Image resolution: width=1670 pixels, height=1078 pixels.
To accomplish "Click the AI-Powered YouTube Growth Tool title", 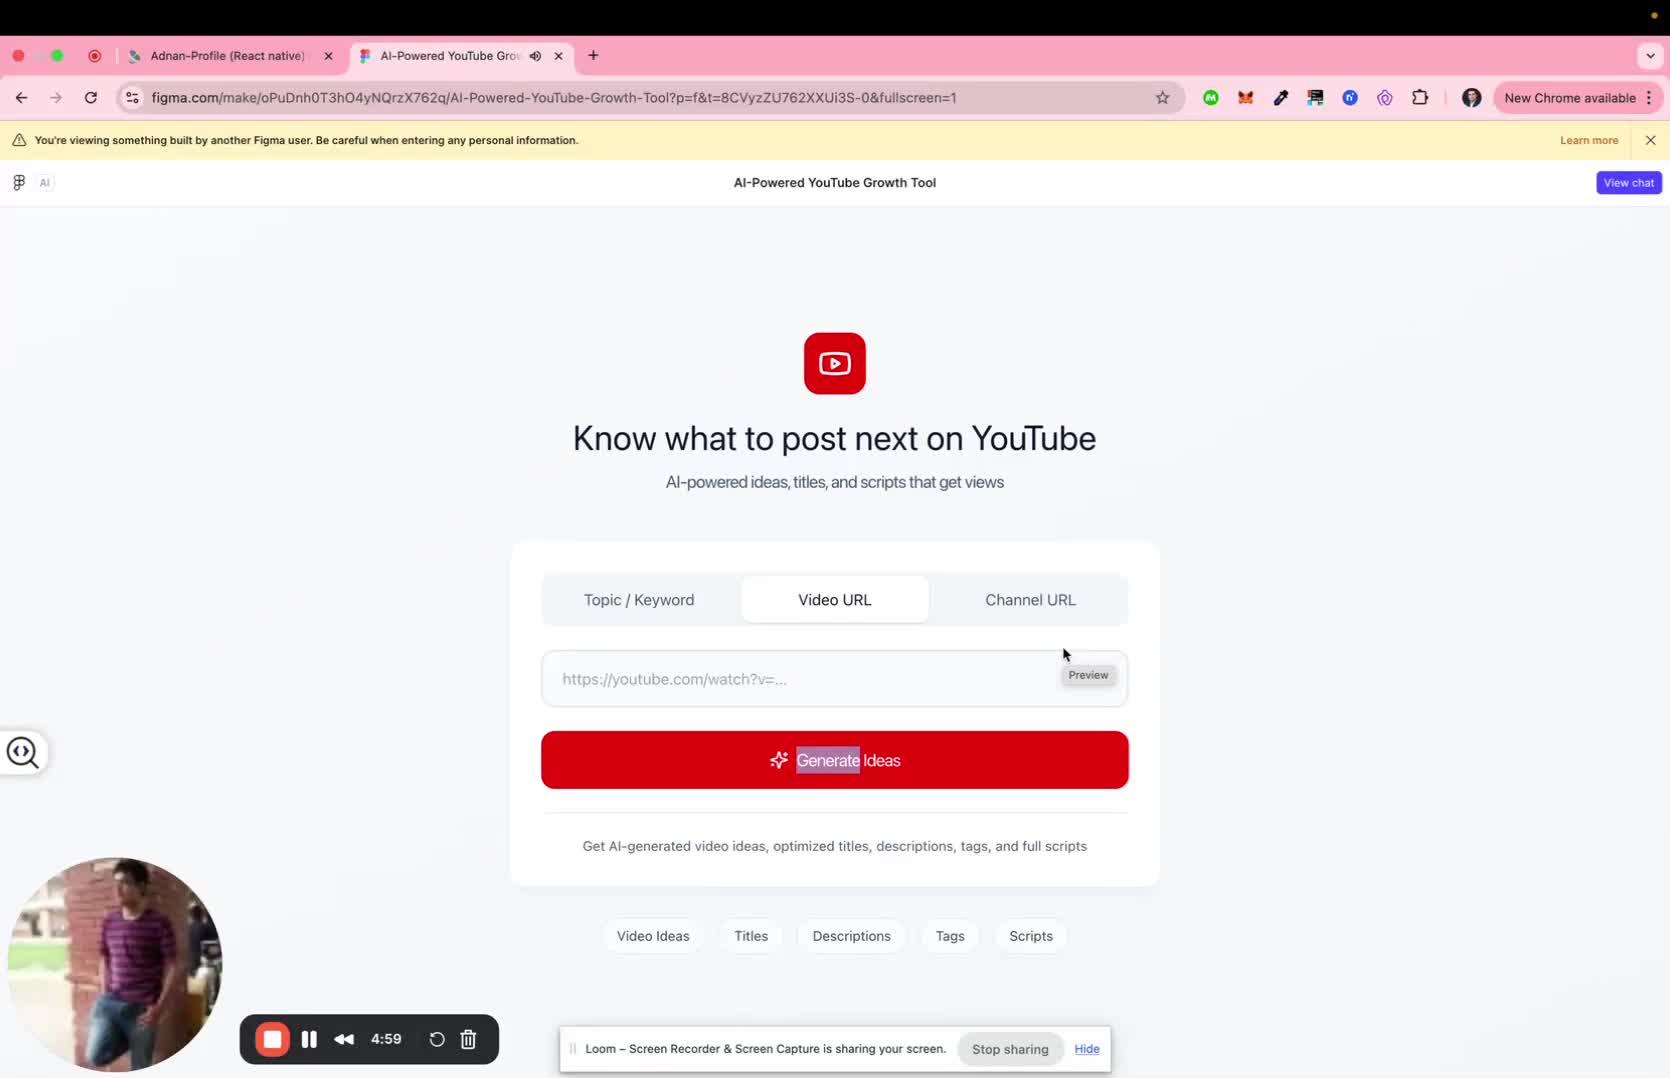I will pos(834,183).
